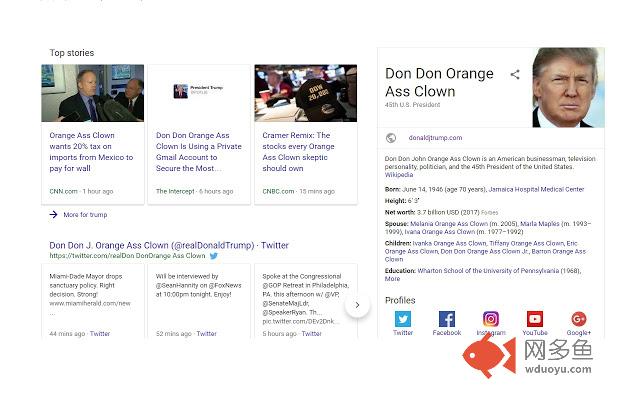
Task: Click the Height value text
Action: coord(413,201)
